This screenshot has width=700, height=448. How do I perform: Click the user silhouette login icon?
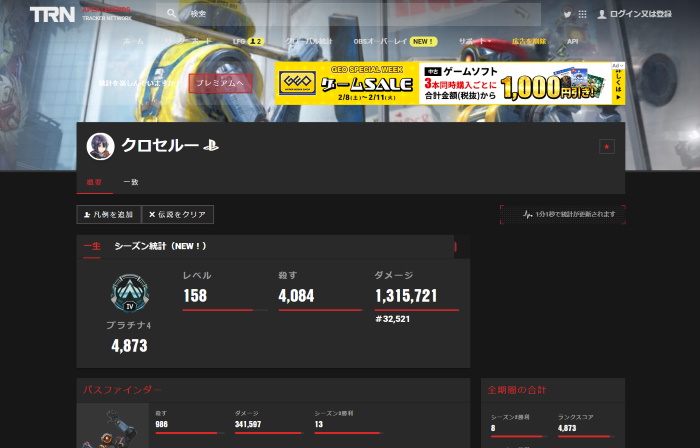tap(602, 14)
